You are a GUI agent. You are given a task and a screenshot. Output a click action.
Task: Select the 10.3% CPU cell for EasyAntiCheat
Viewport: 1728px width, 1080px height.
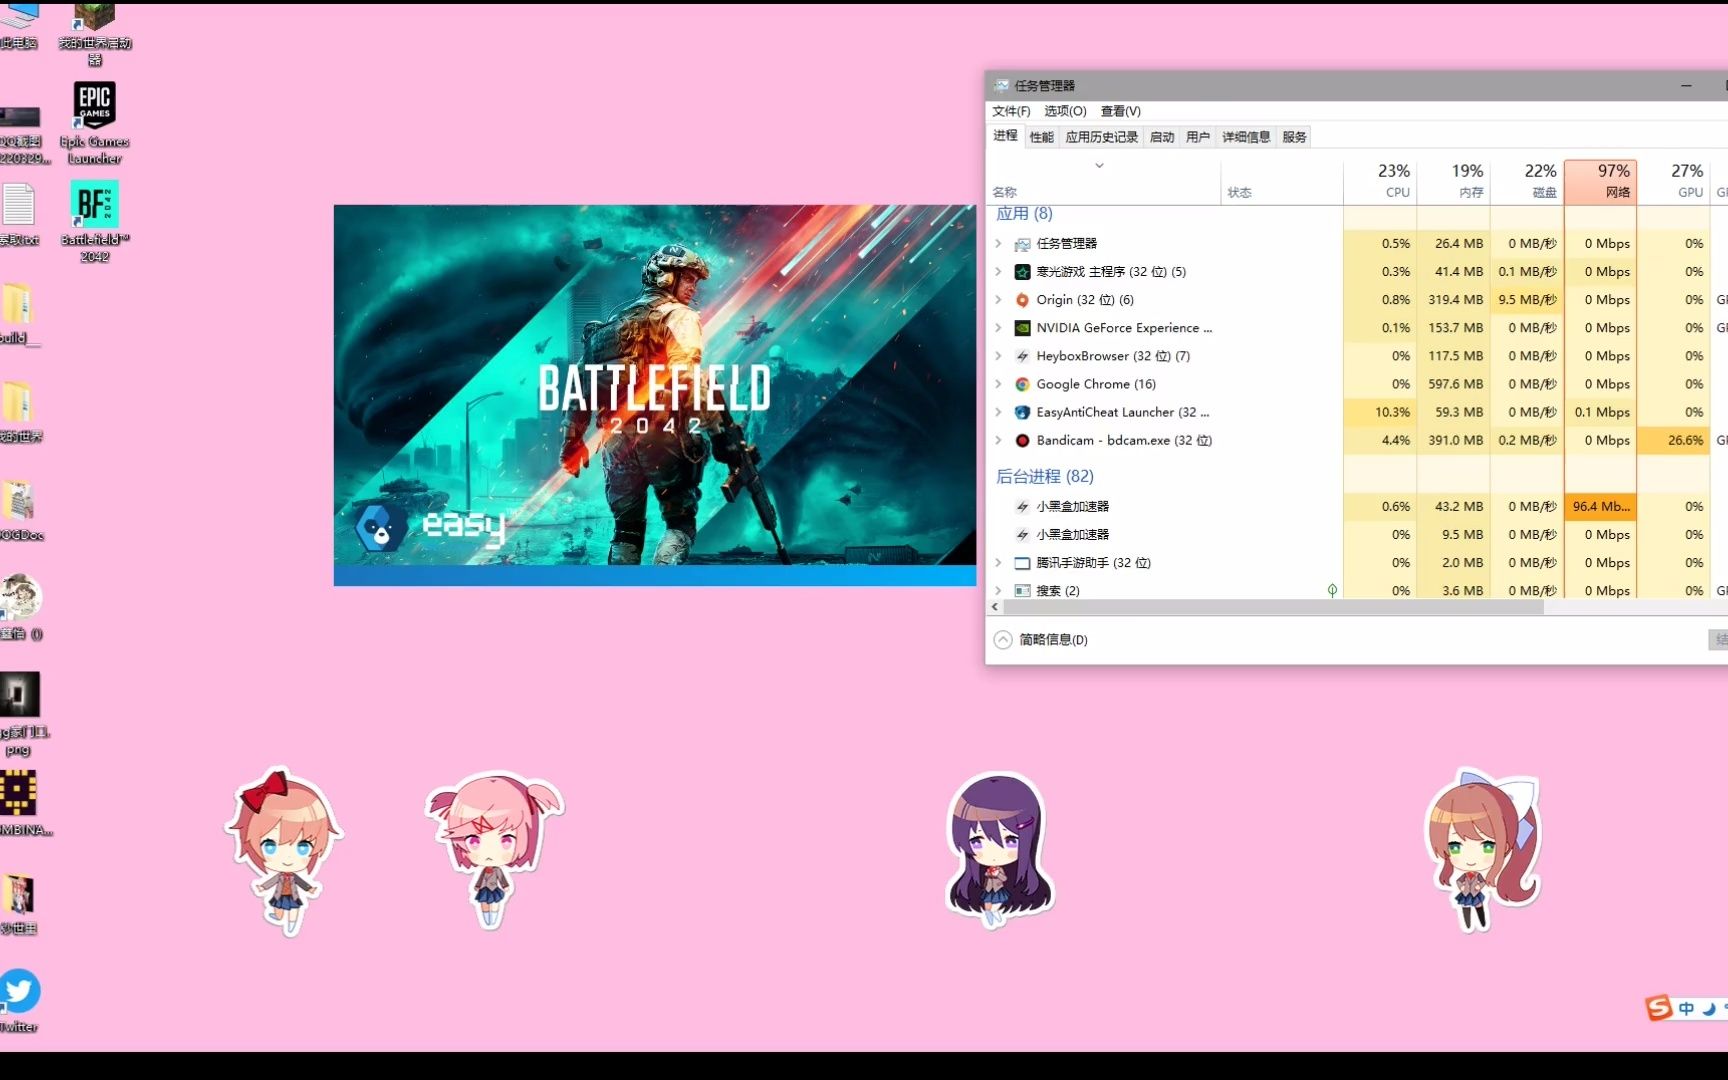pyautogui.click(x=1380, y=412)
